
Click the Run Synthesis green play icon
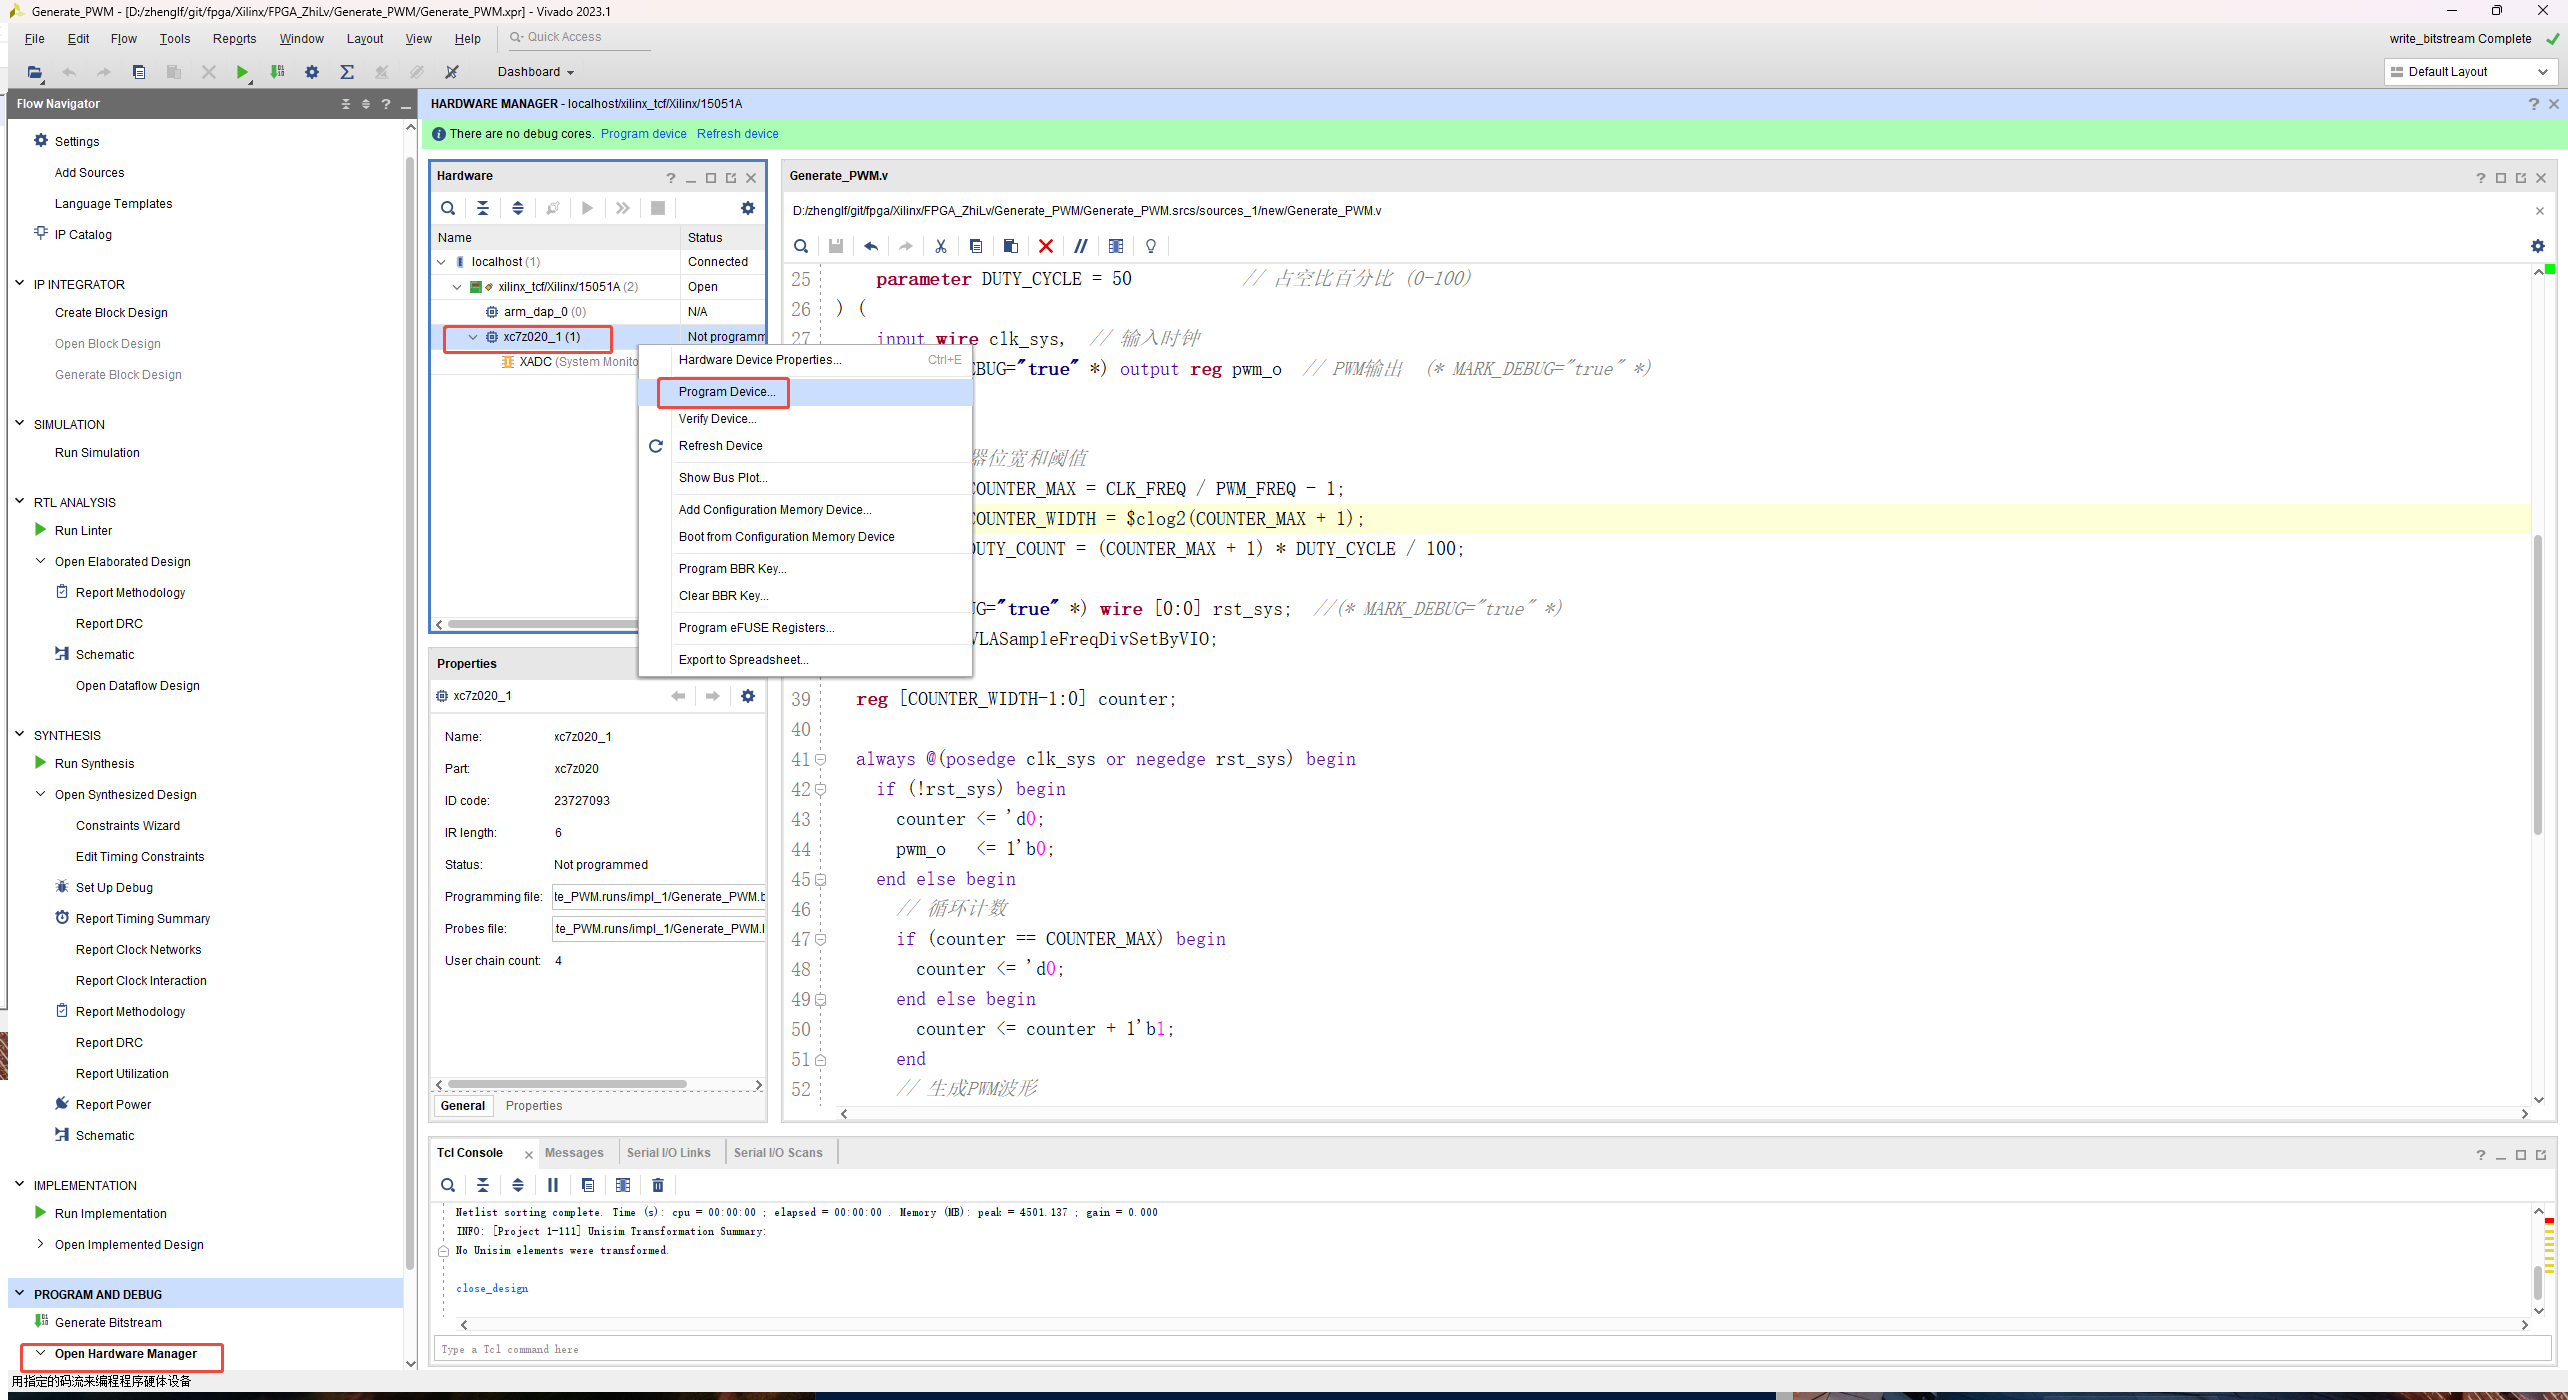click(40, 763)
